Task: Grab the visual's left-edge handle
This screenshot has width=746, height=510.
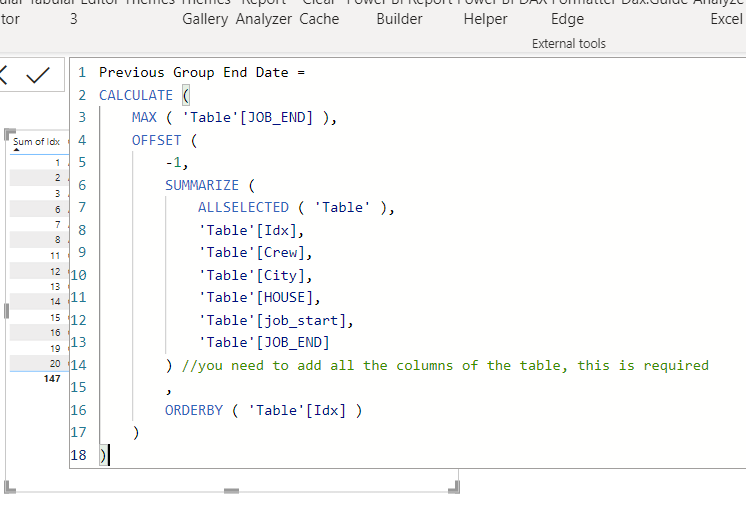Action: tap(6, 311)
